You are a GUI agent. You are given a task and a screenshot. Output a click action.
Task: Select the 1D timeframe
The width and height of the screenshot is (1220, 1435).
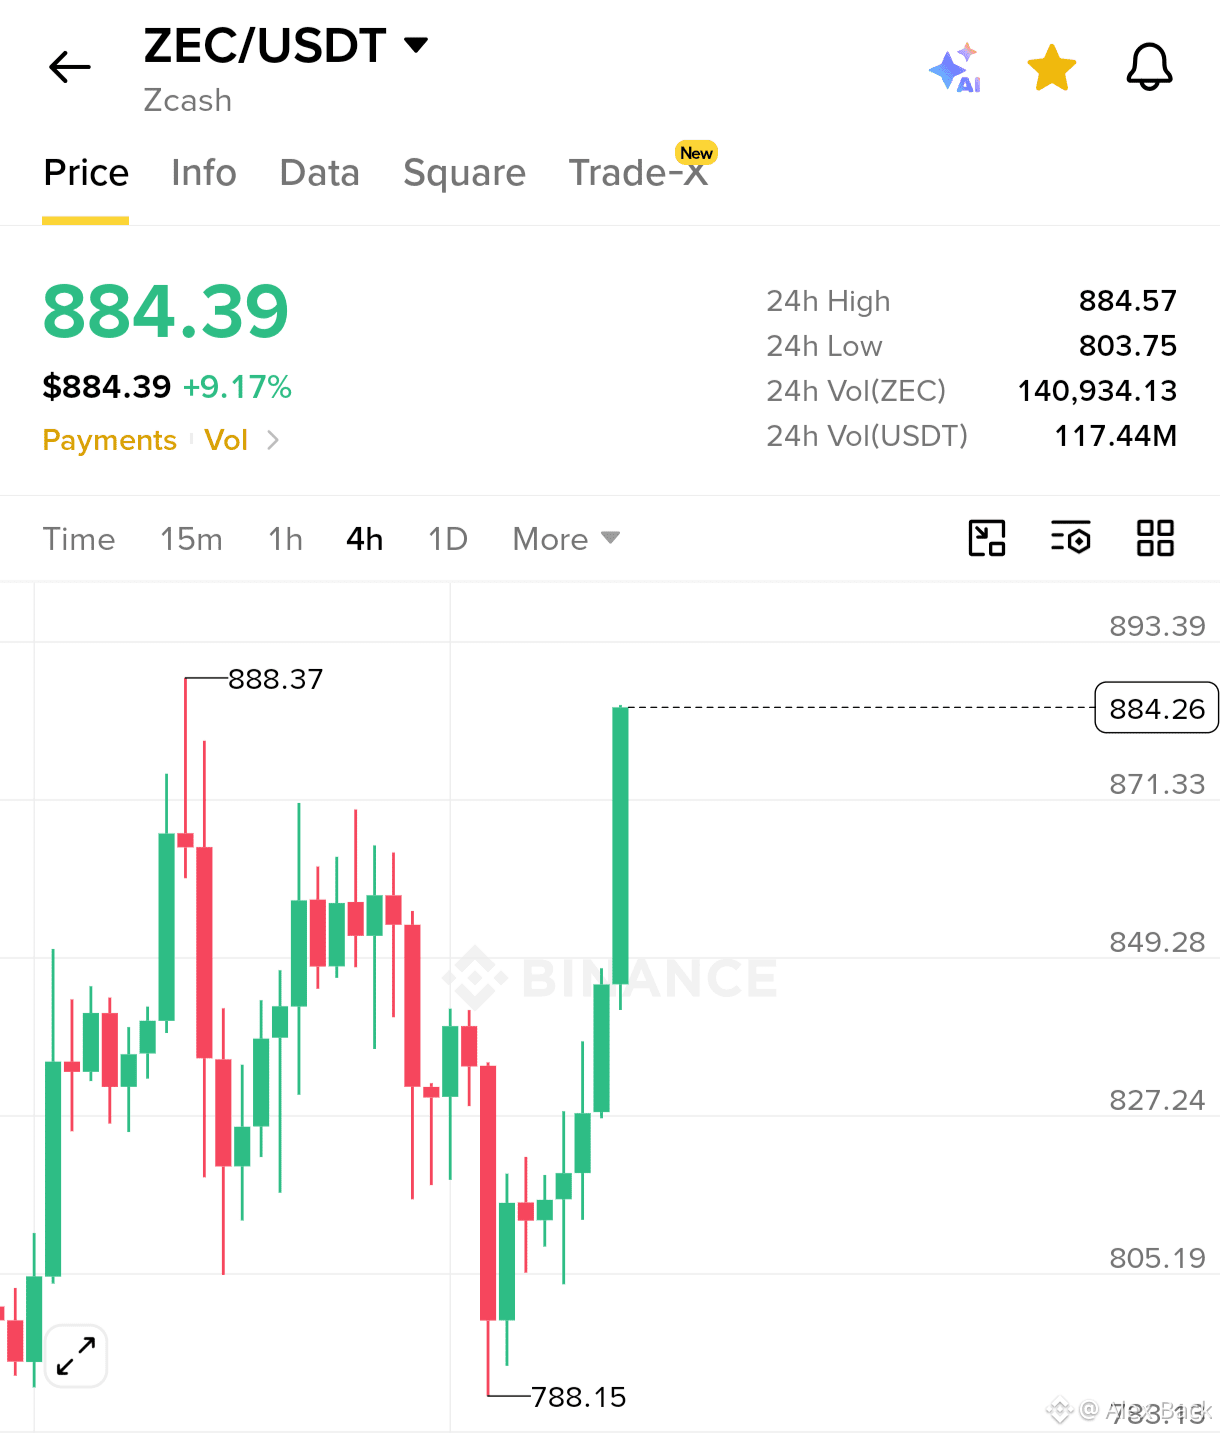tap(448, 539)
